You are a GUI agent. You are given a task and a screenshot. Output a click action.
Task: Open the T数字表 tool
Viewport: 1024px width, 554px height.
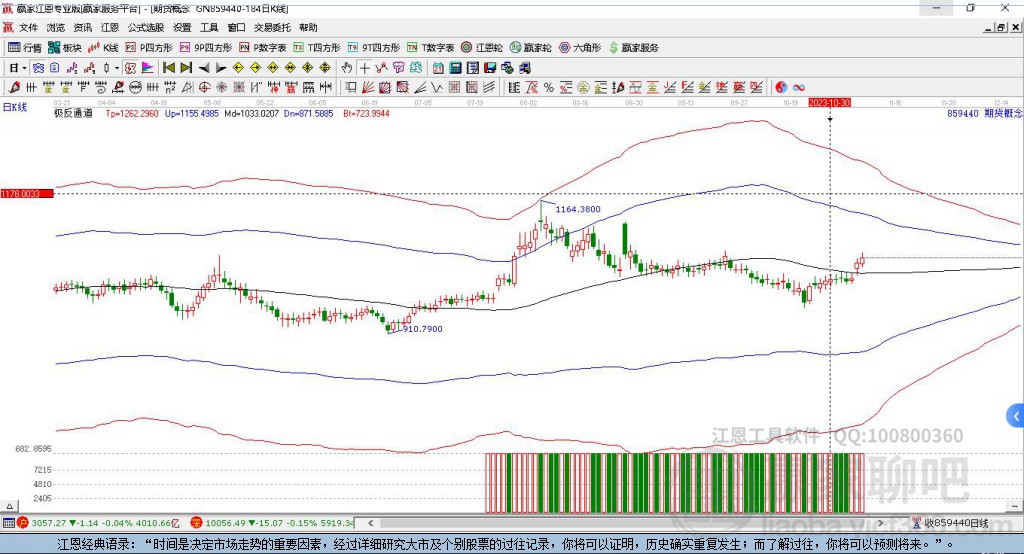point(430,48)
